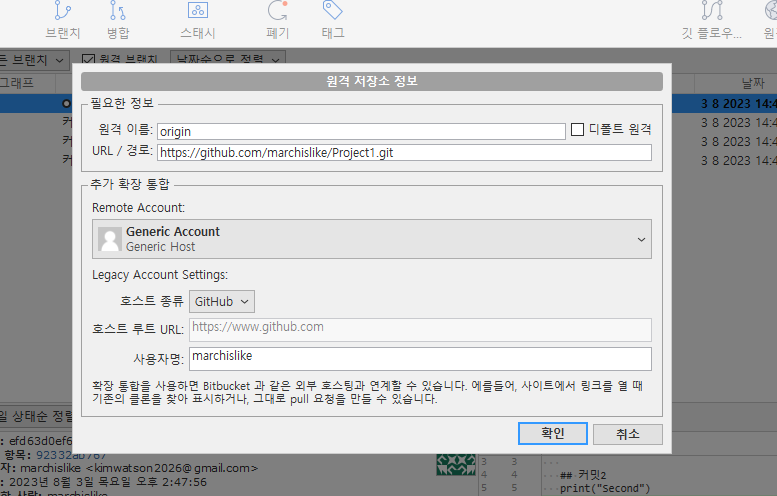
Task: Click the 폐기 (Discard) toolbar icon
Action: 278,20
